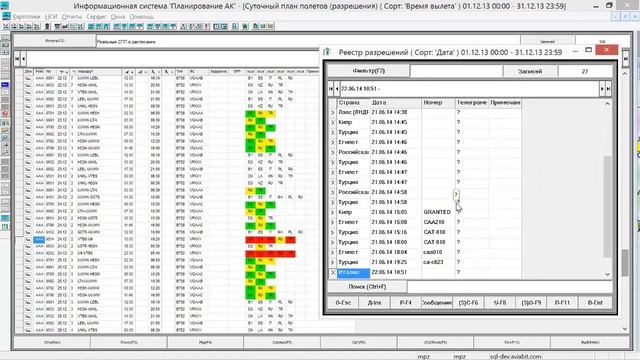Image resolution: width=640 pixels, height=360 pixels.
Task: Expand the Кипр GRANTED row
Action: coord(333,212)
